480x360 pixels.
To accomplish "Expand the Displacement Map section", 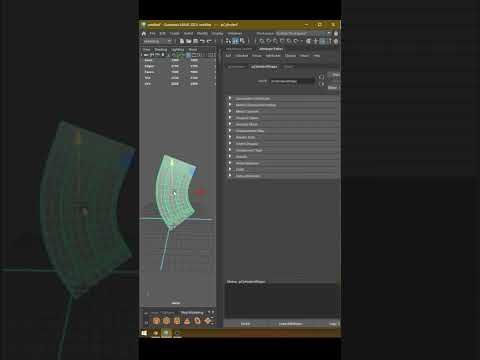I will 283,131.
